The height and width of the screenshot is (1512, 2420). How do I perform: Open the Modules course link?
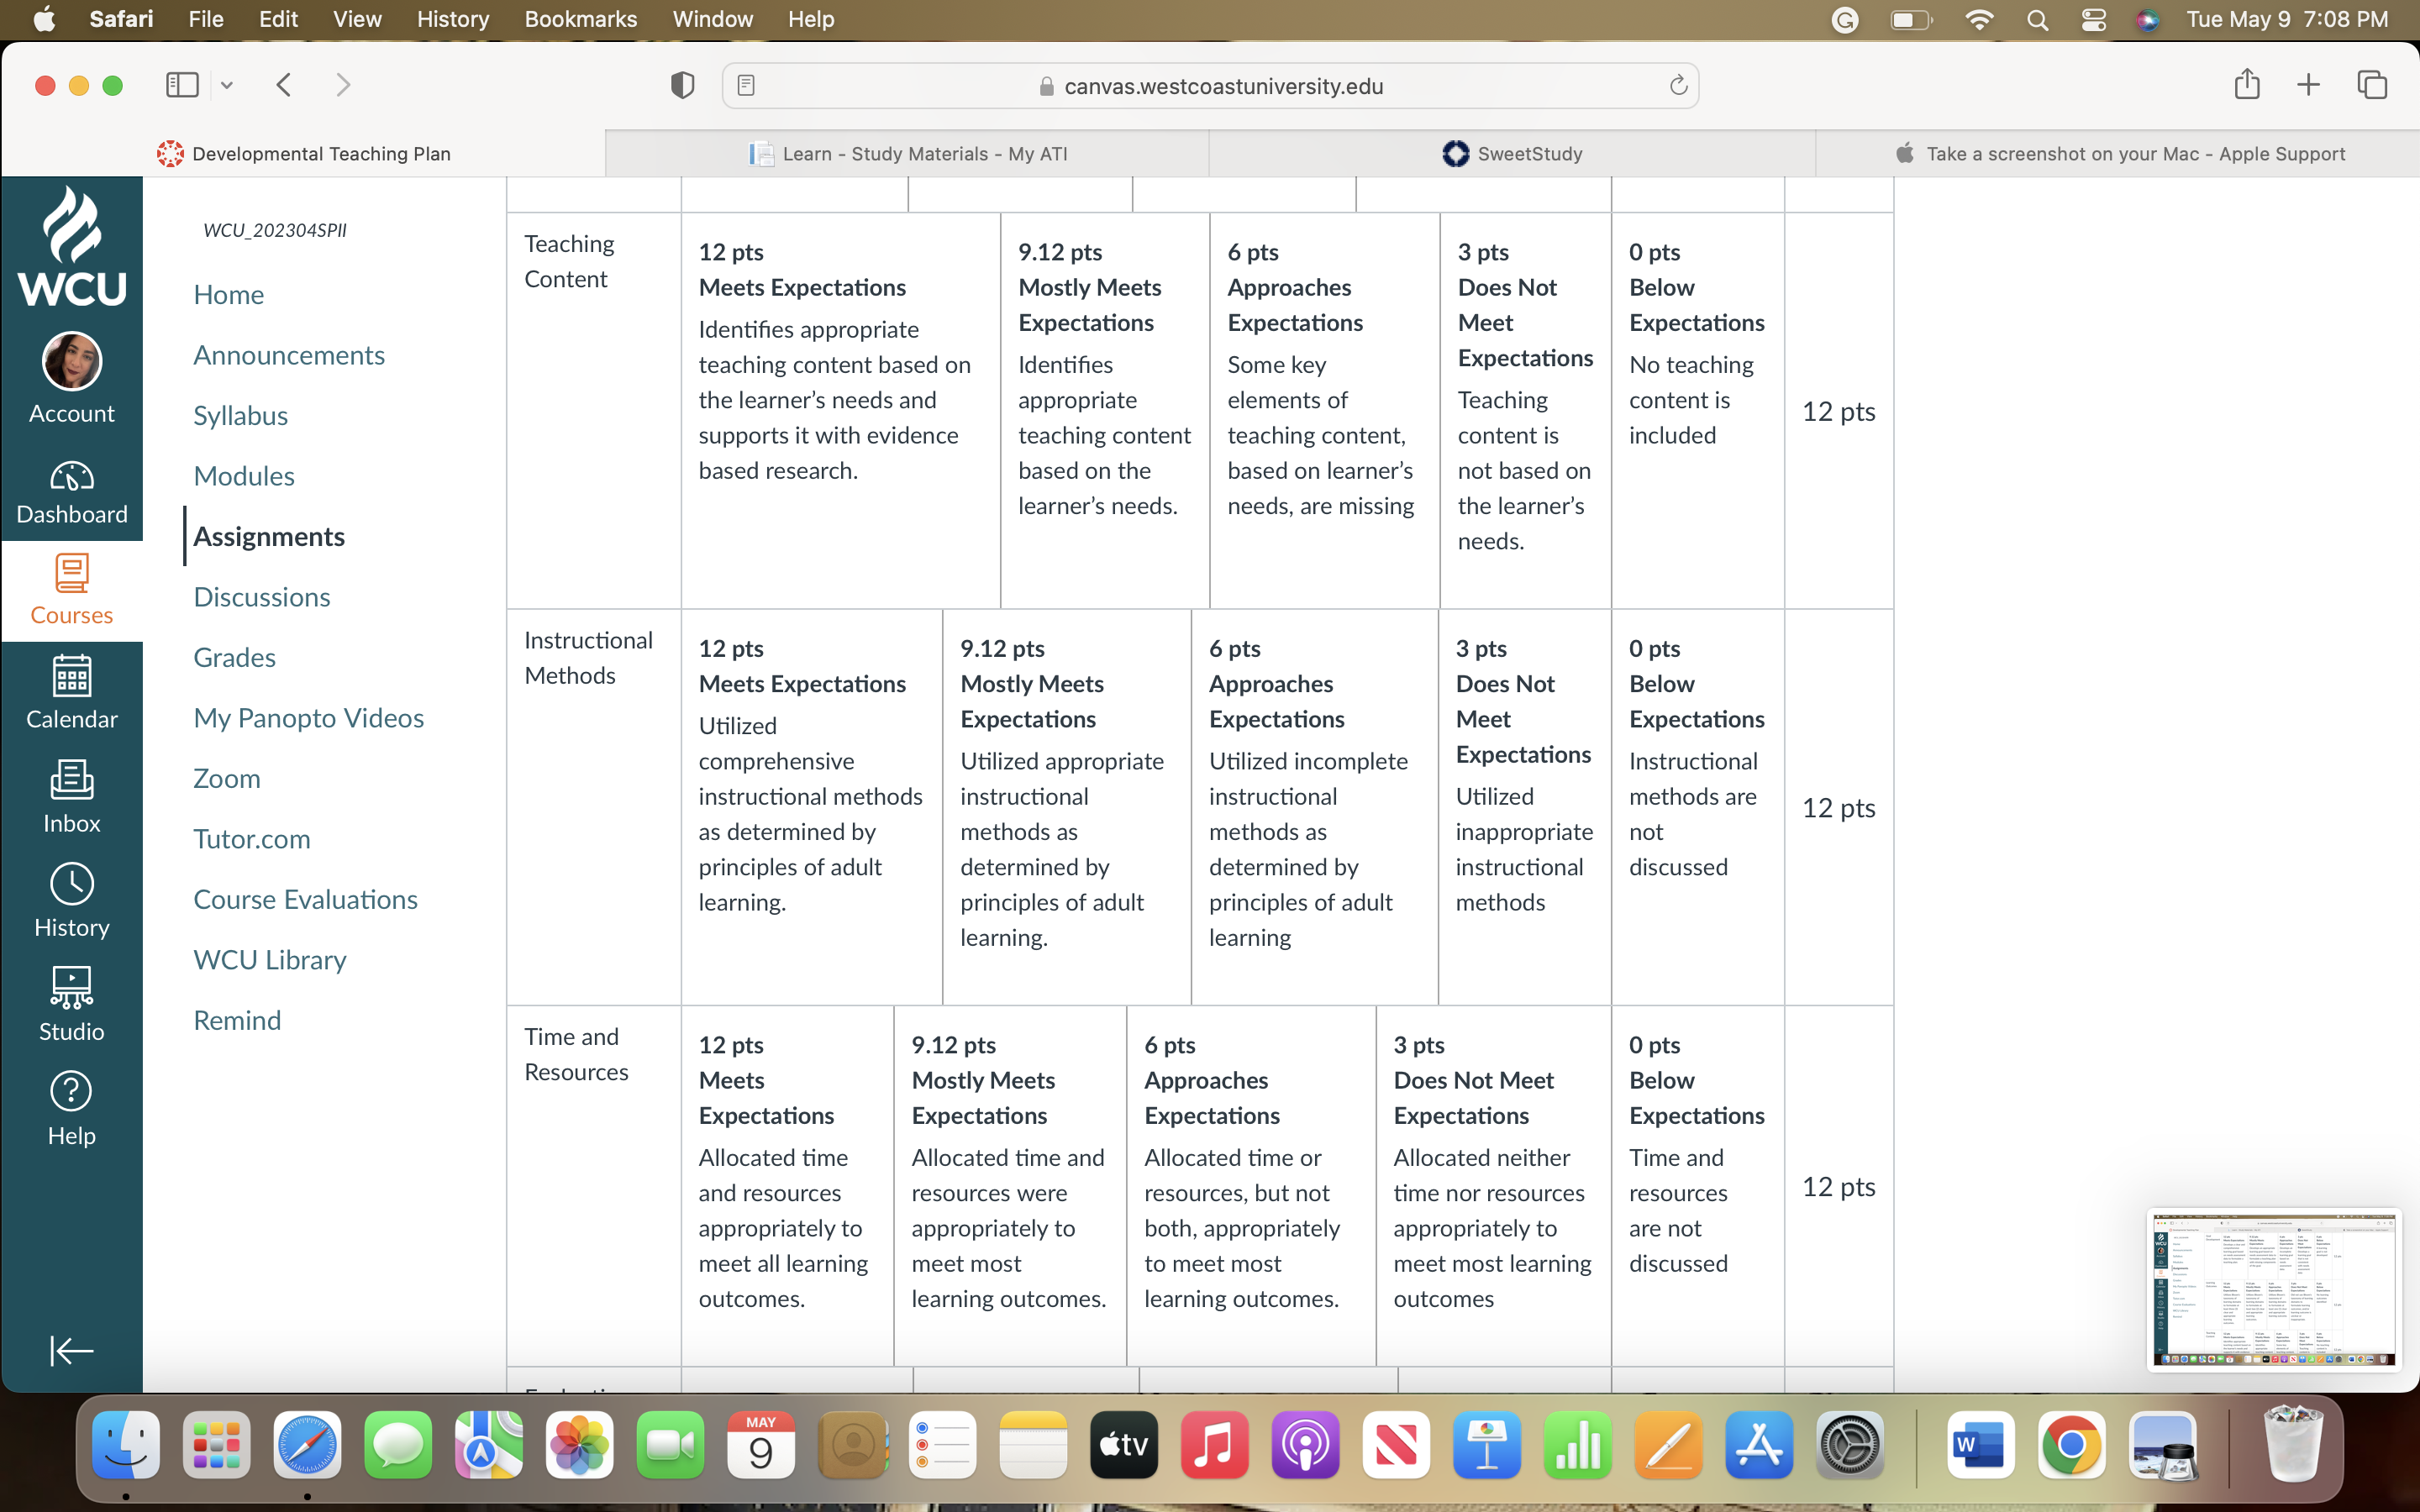point(244,476)
